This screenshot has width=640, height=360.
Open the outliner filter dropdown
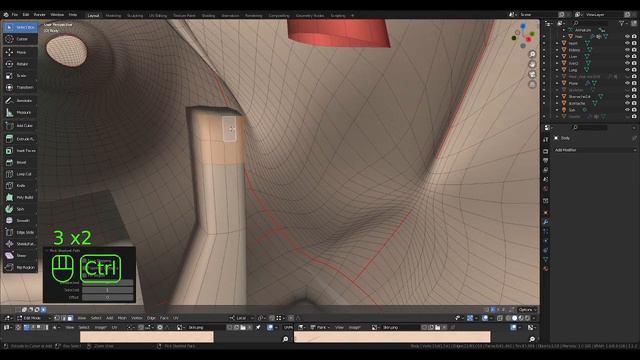(623, 24)
